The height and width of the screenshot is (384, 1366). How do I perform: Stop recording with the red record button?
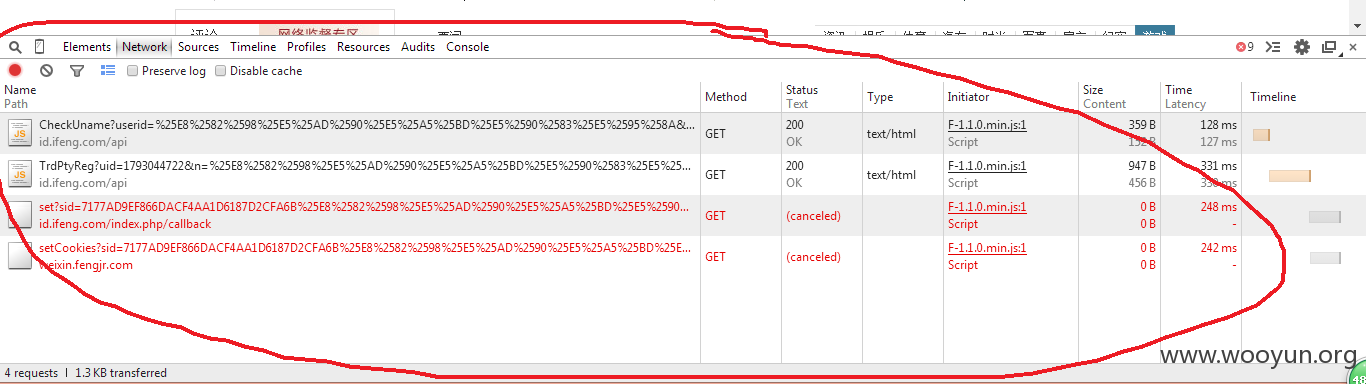(x=15, y=71)
